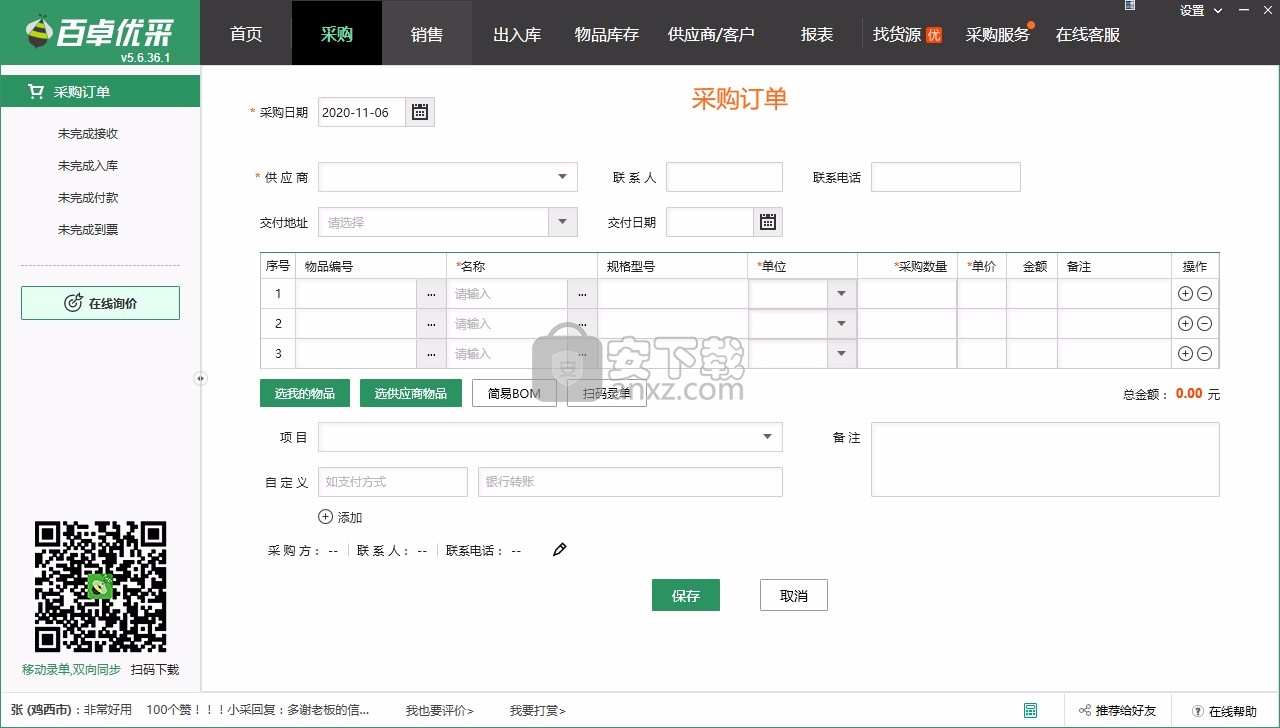Open the 找货源 tab

pyautogui.click(x=907, y=34)
